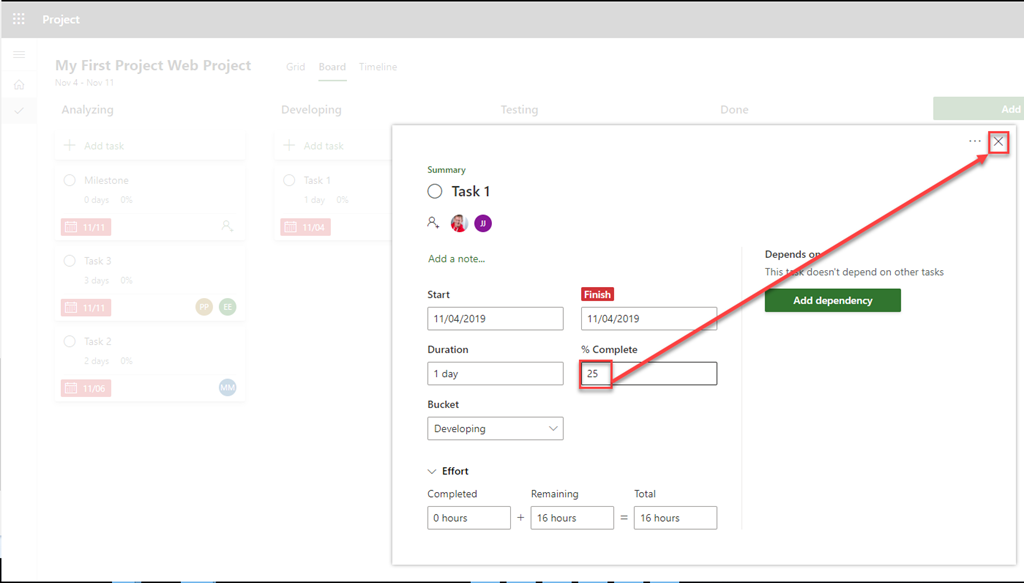Open the app launcher waffle icon

point(19,19)
